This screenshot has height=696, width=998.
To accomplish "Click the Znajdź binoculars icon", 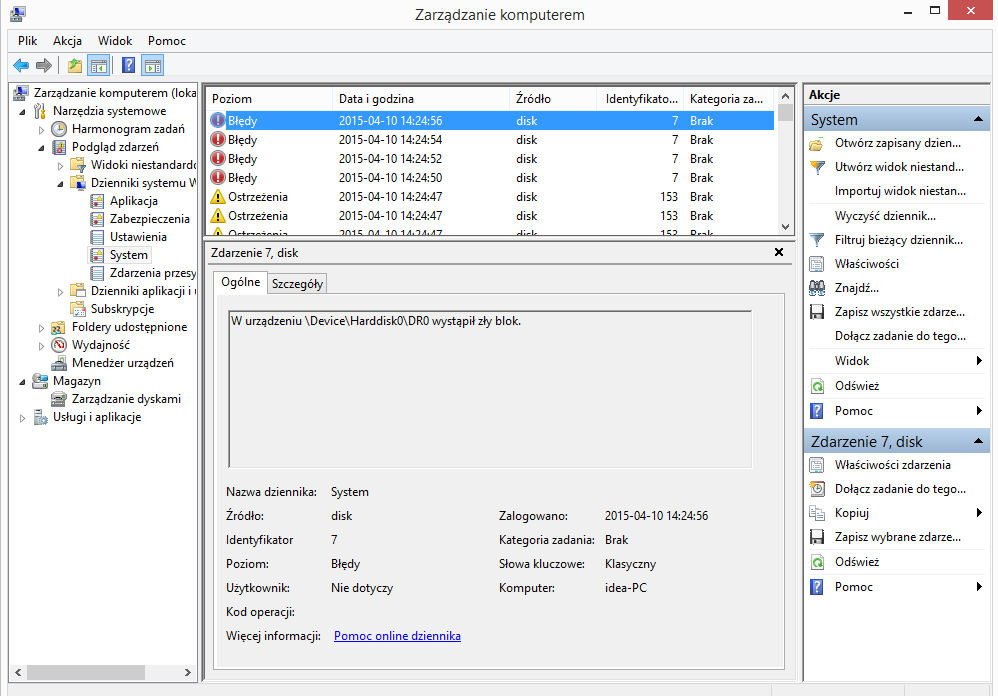I will point(817,288).
